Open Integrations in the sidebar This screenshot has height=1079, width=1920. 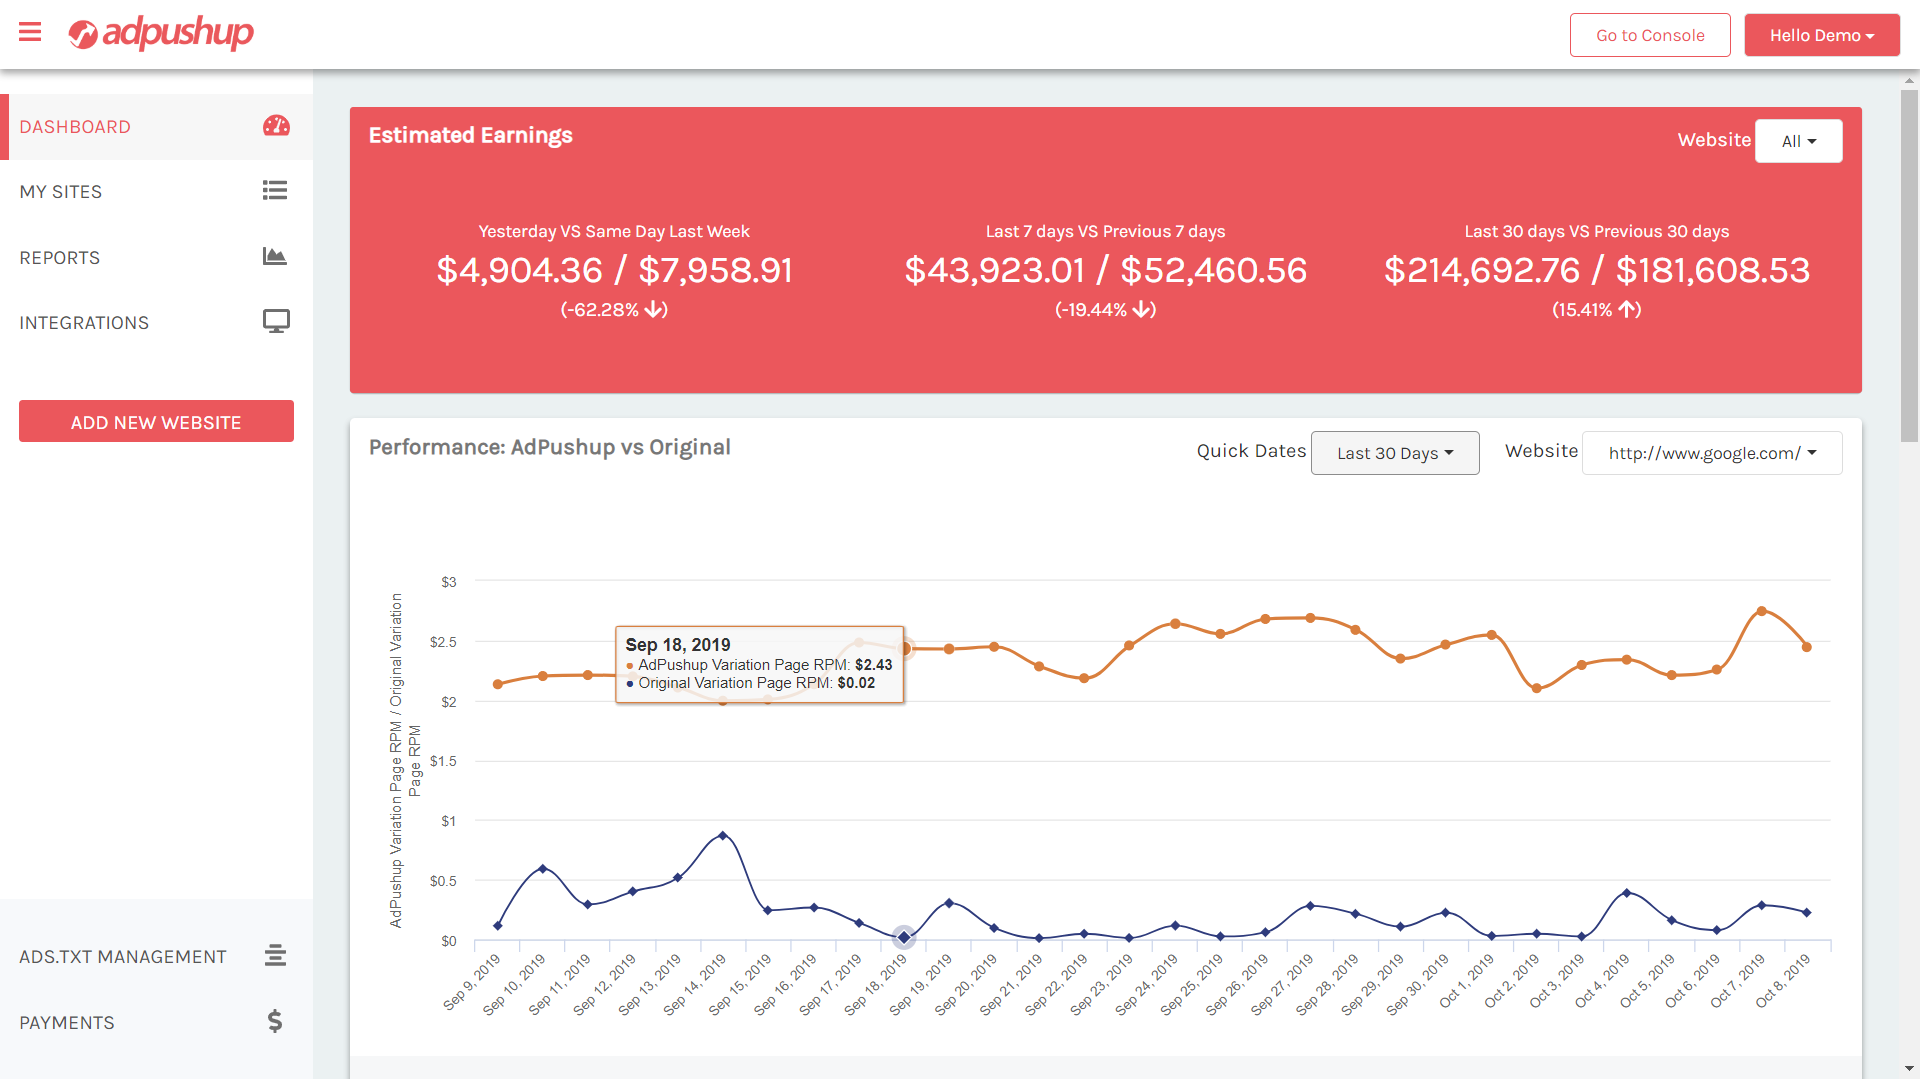click(x=156, y=323)
